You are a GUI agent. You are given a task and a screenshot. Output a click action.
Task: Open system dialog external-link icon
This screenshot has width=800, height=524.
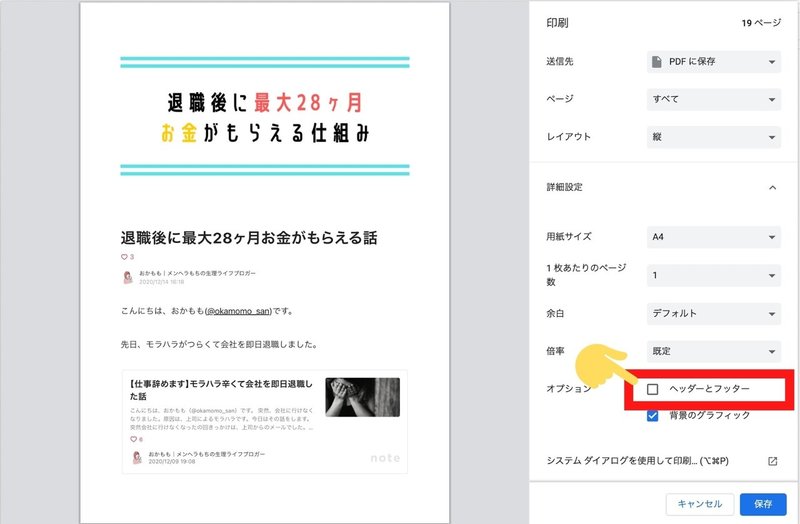point(772,461)
